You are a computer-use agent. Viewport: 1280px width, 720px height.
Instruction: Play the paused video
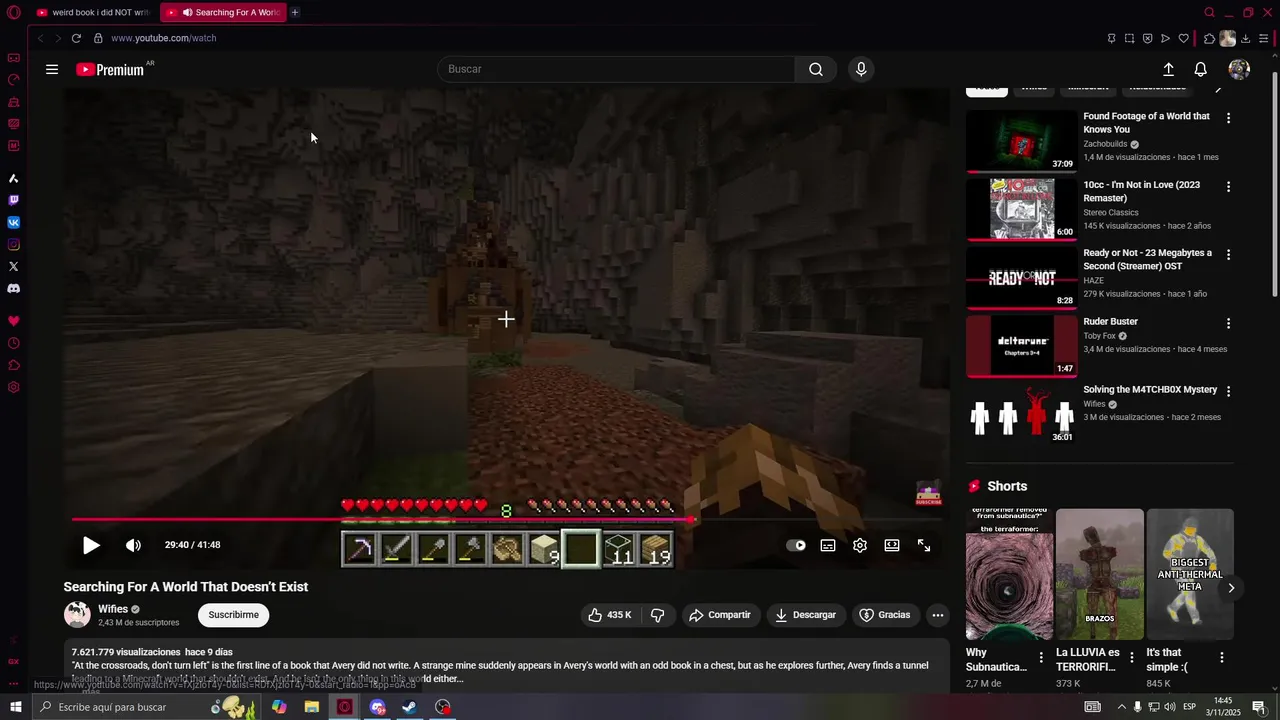tap(91, 545)
